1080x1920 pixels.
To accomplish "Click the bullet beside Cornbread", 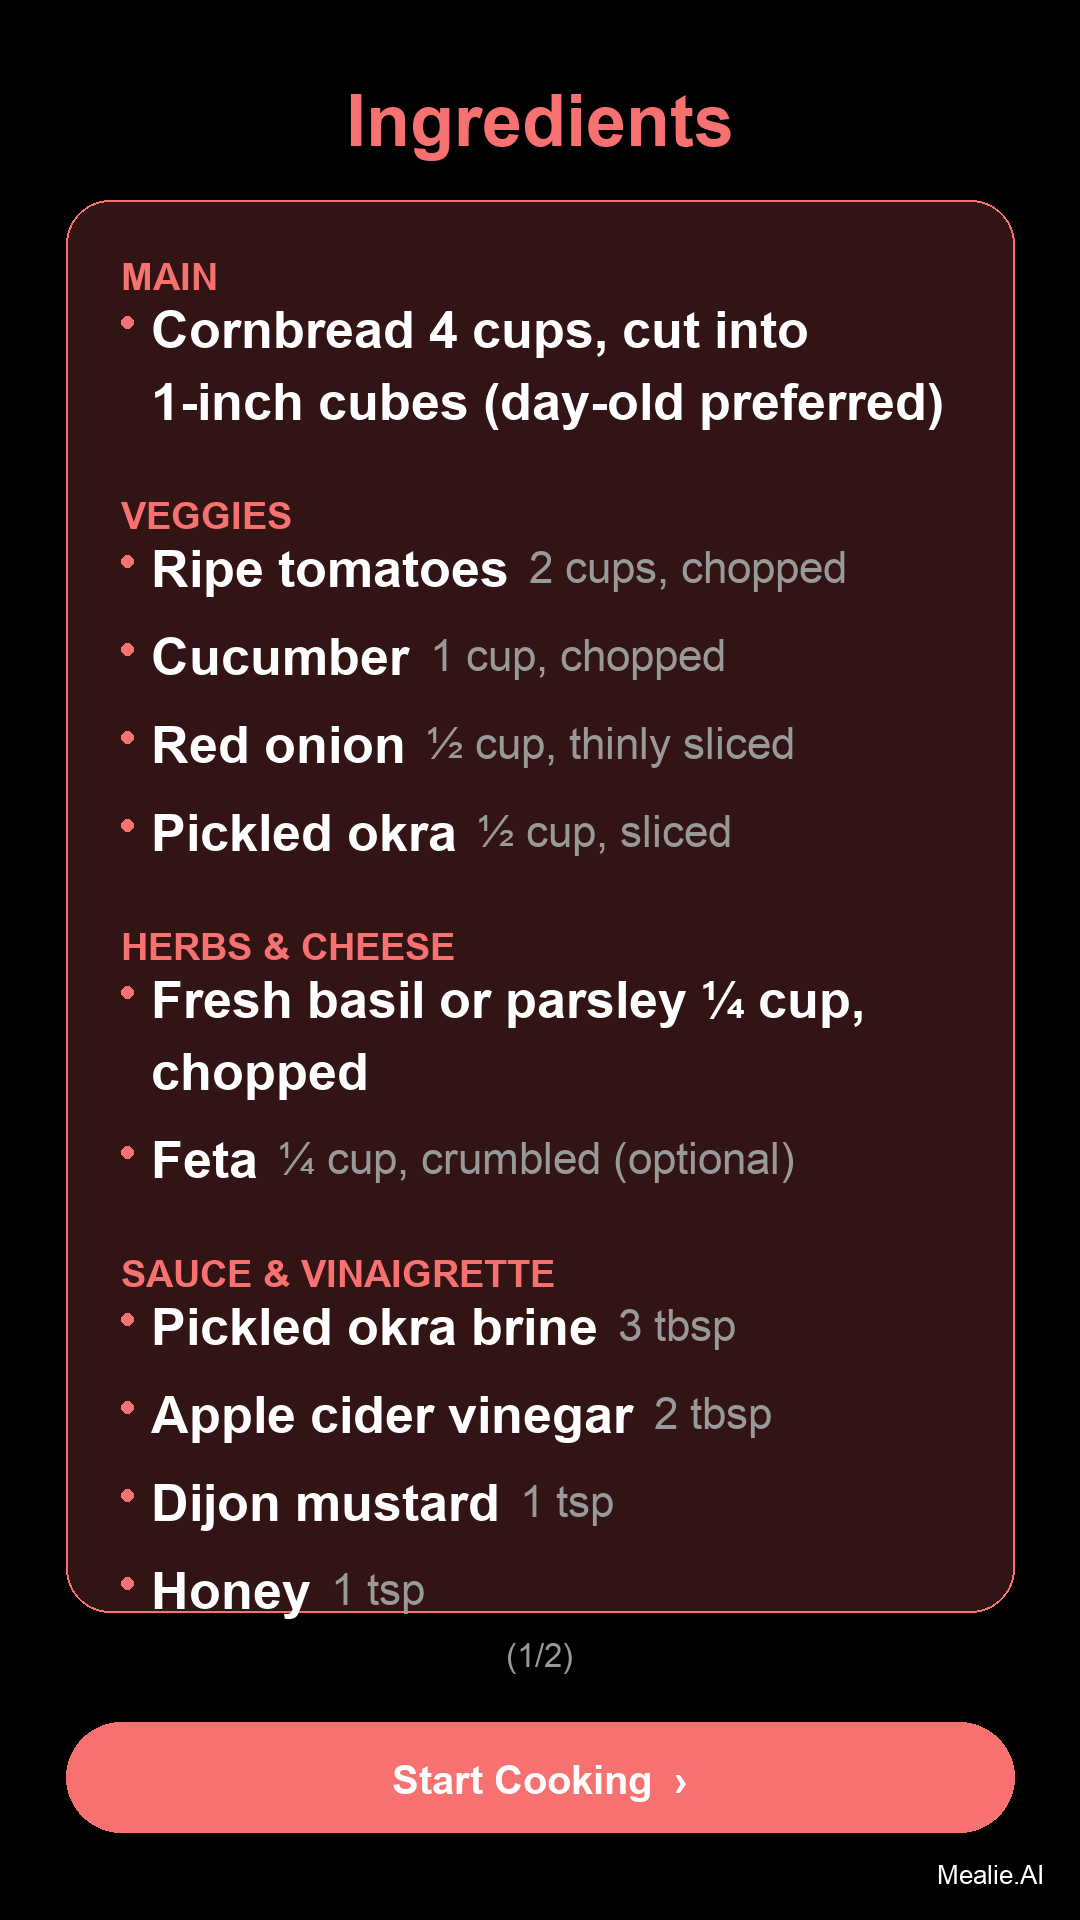I will 128,322.
